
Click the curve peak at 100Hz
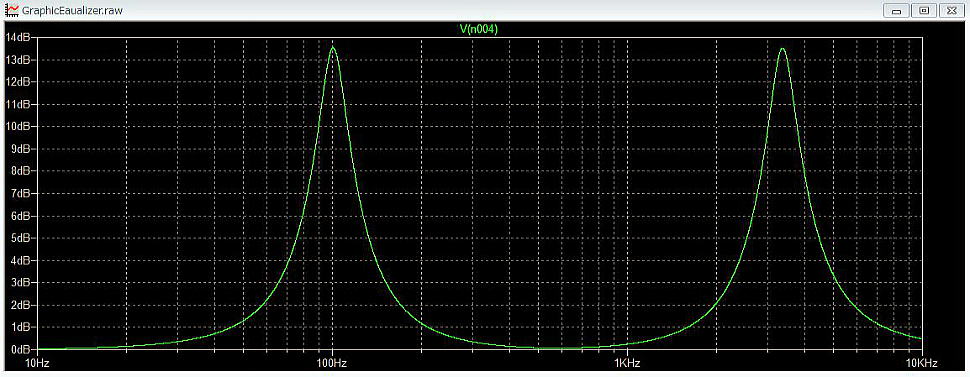[x=333, y=47]
